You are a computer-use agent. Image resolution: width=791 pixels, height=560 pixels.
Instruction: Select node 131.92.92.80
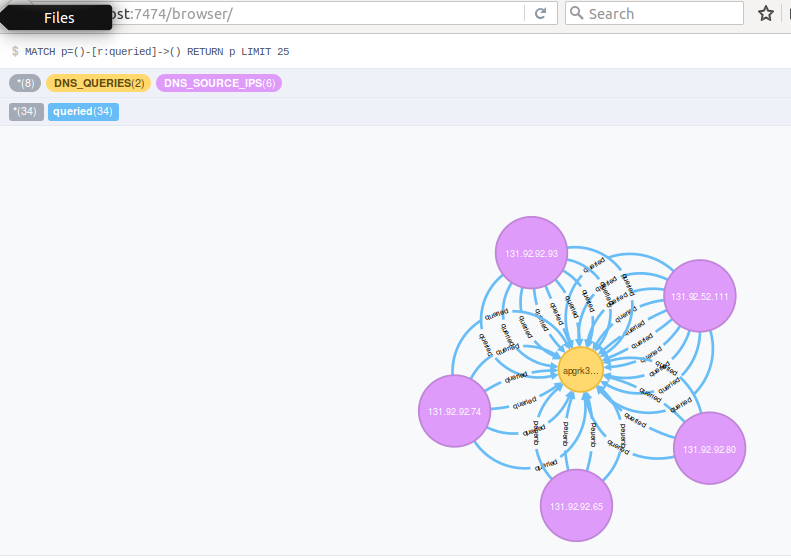(709, 449)
